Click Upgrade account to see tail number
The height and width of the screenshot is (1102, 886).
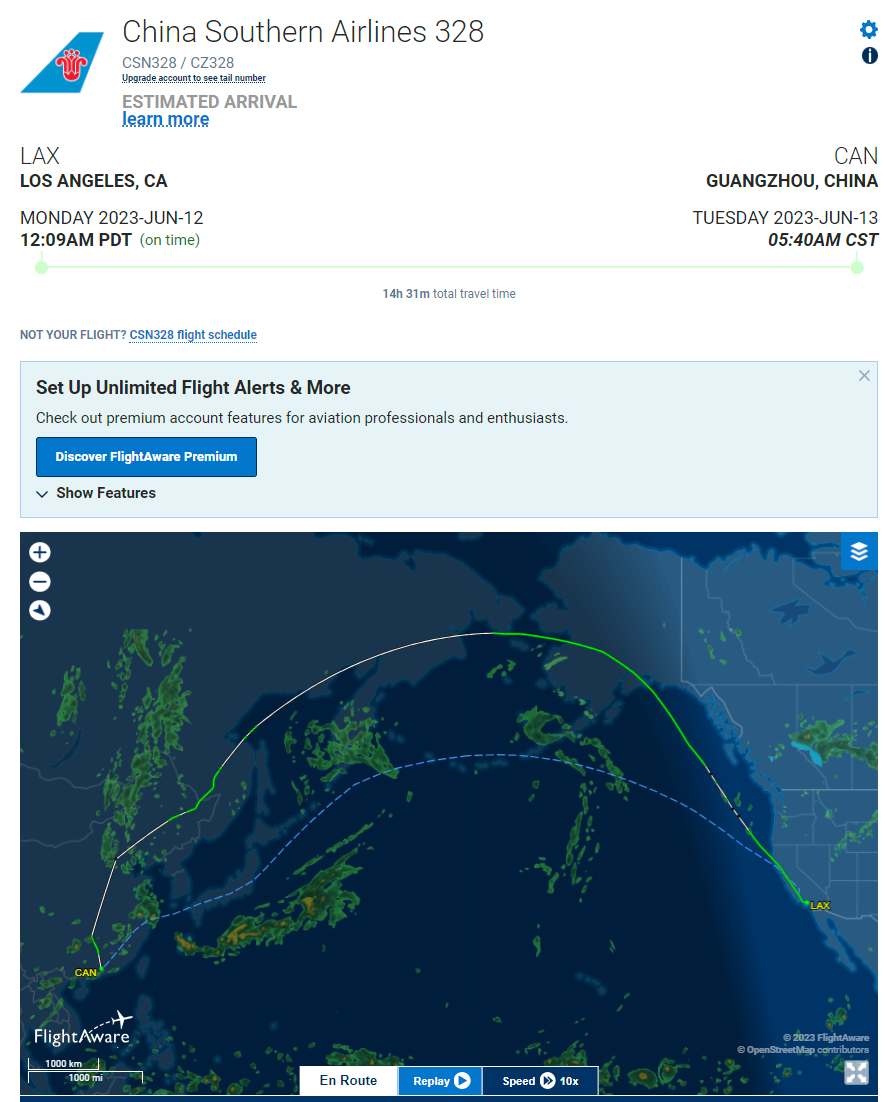tap(194, 78)
